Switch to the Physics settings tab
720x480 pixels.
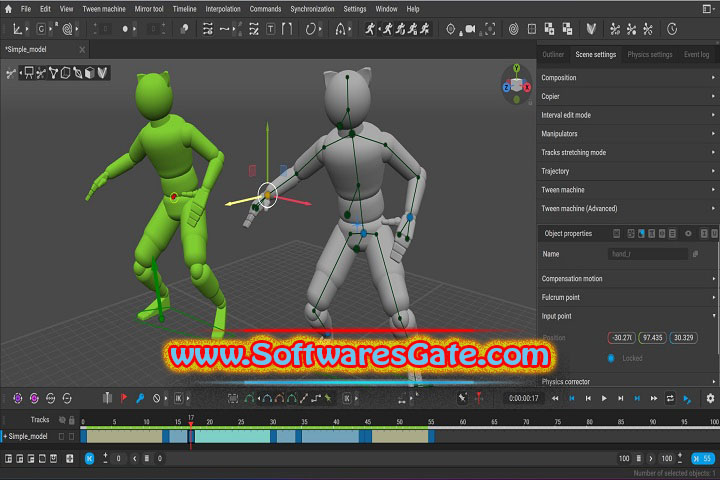click(650, 54)
